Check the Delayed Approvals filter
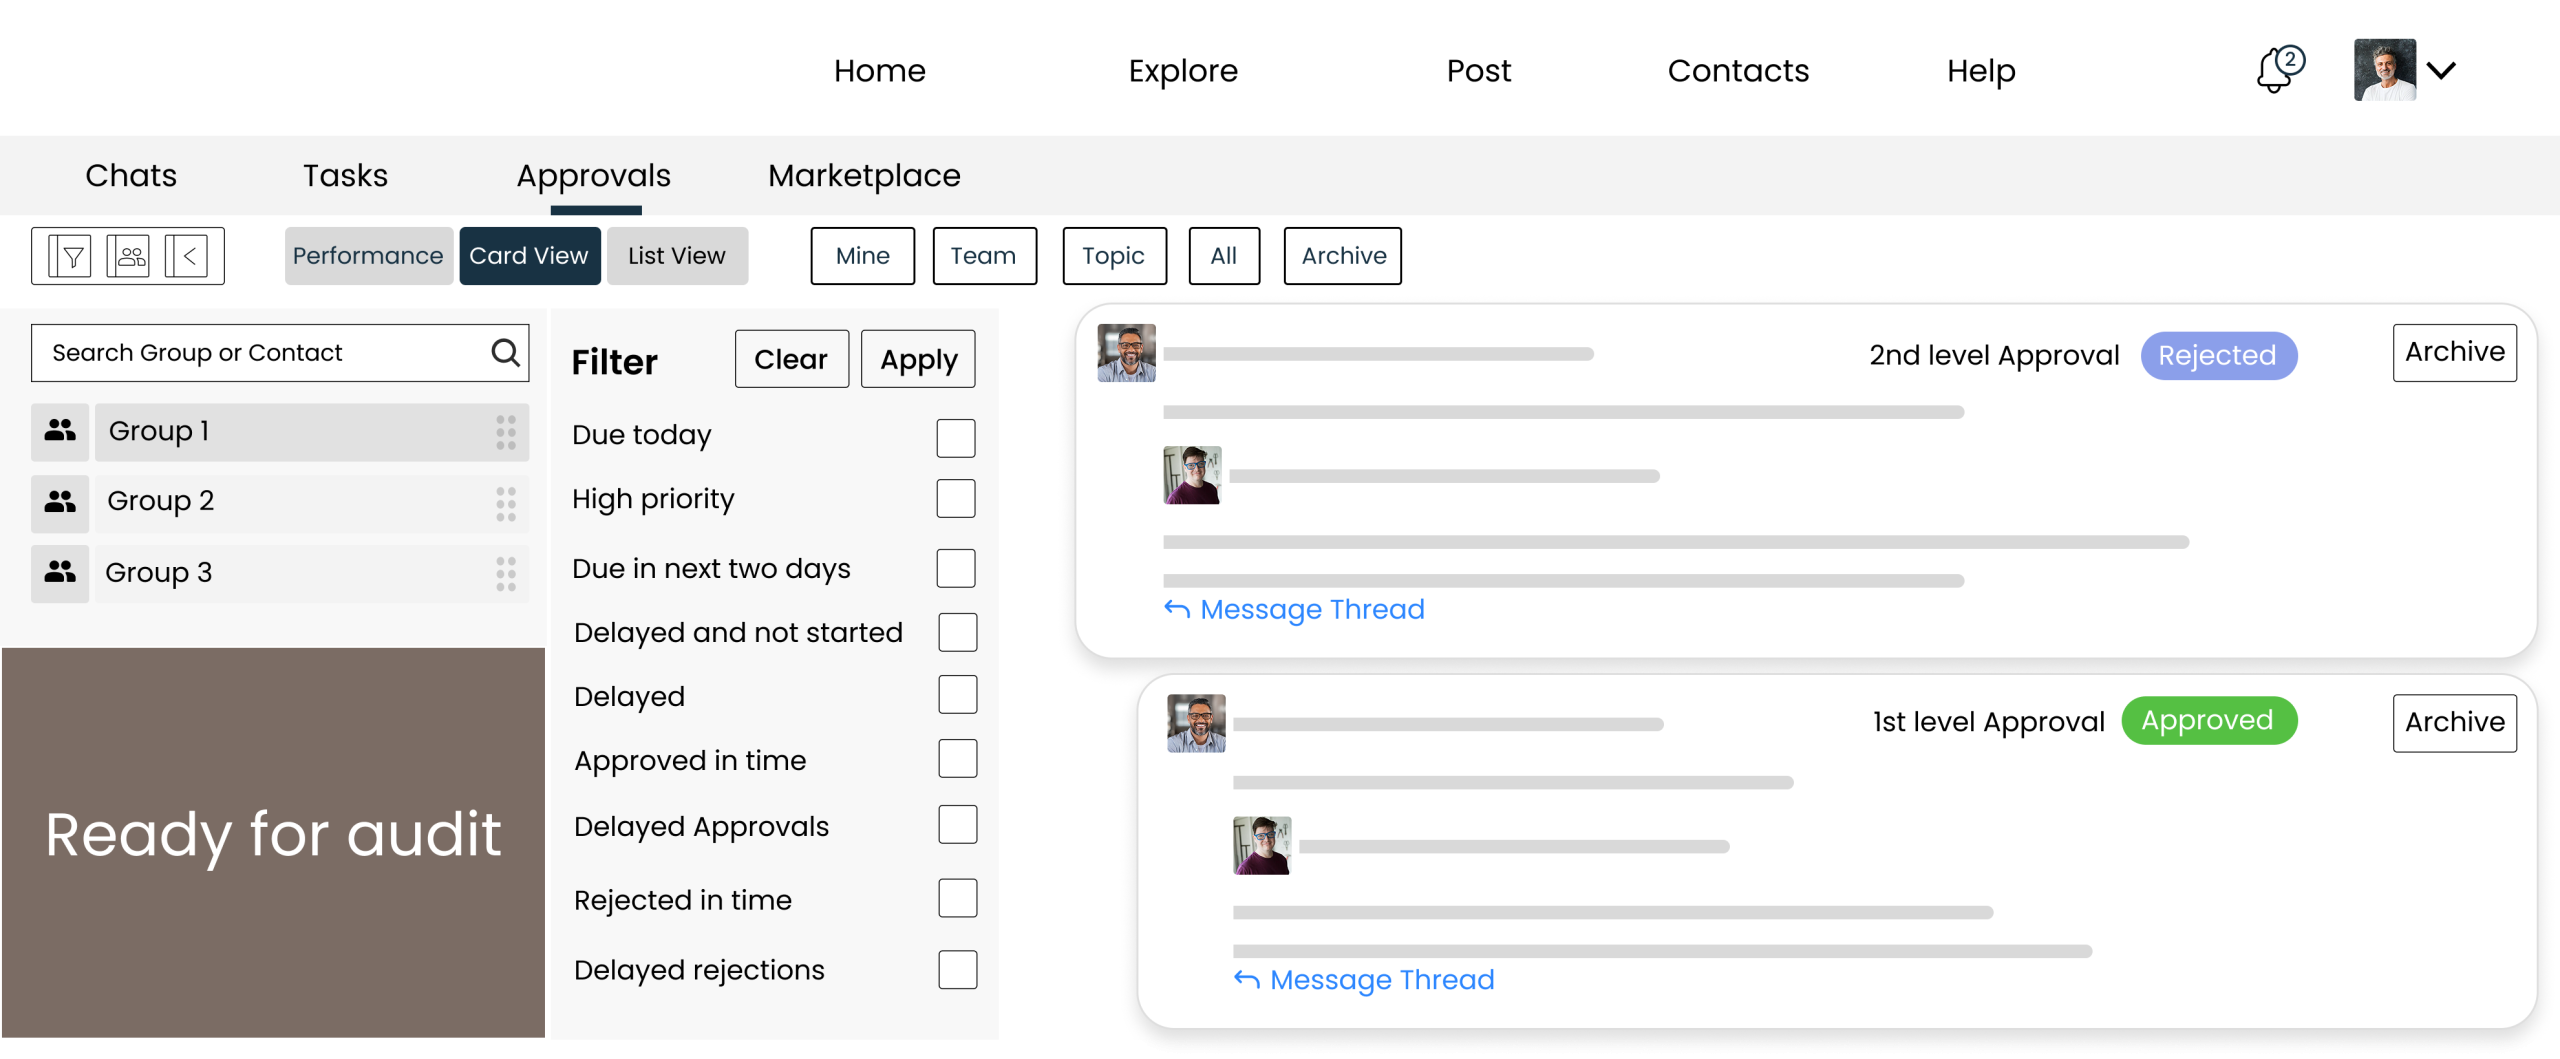 tap(956, 824)
